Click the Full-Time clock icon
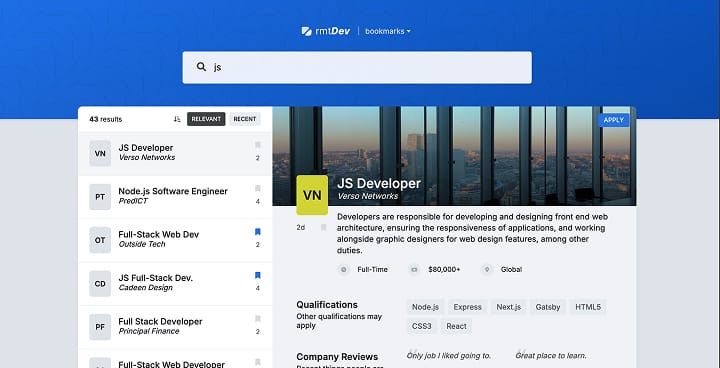 343,270
